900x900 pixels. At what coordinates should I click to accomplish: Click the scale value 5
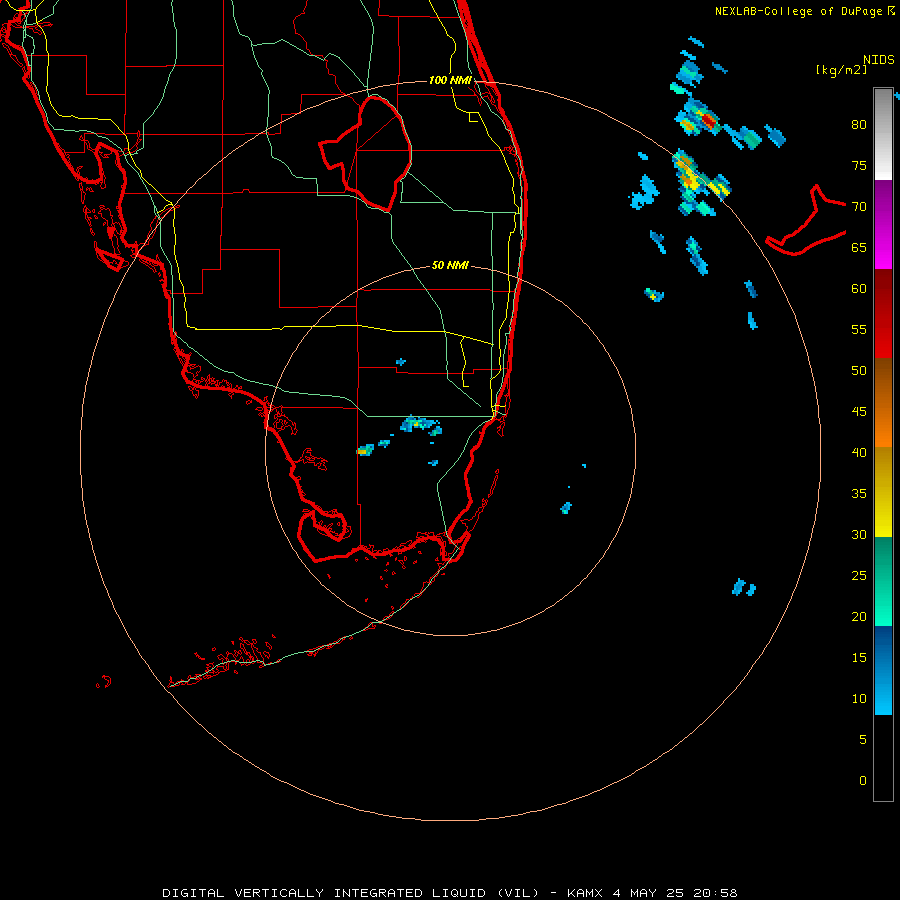click(x=863, y=739)
